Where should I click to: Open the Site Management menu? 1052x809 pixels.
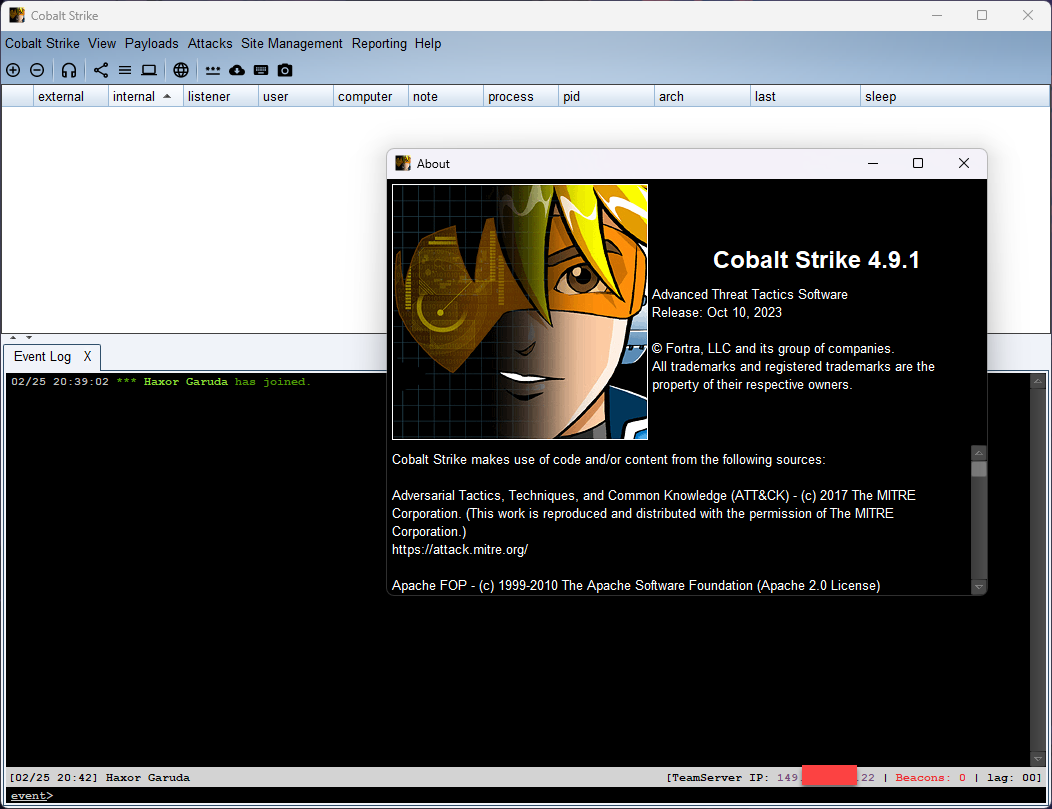pyautogui.click(x=292, y=44)
